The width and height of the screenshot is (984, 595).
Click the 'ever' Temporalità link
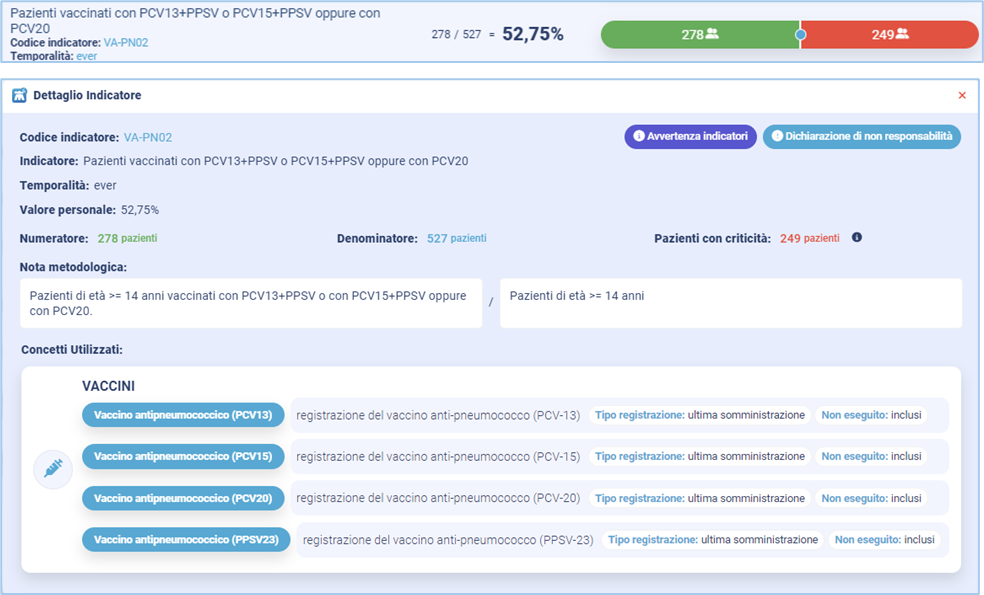click(x=87, y=56)
